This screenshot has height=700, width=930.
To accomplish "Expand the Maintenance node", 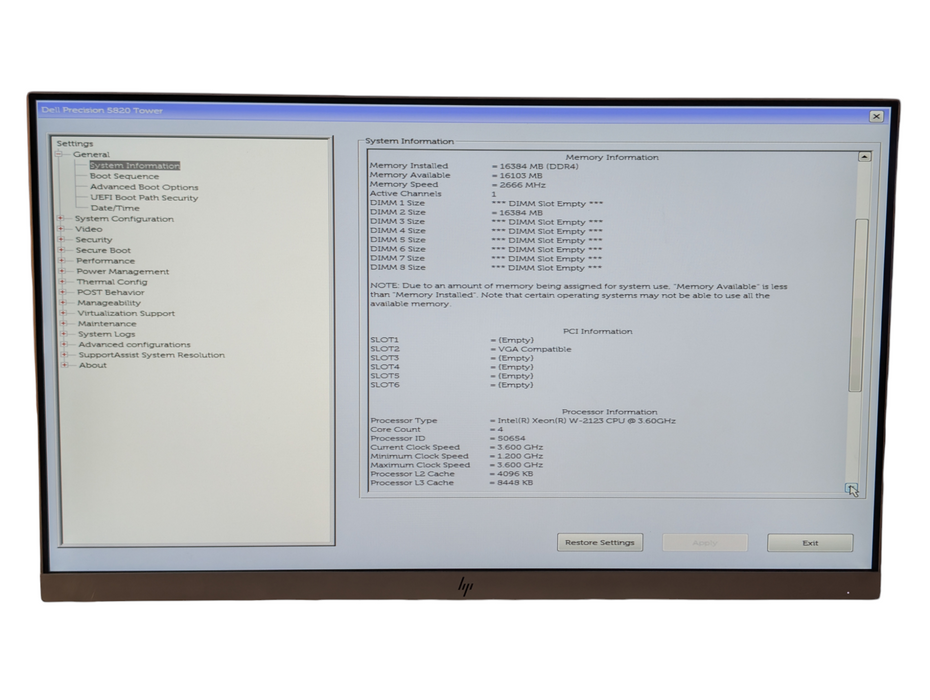I will 63,323.
